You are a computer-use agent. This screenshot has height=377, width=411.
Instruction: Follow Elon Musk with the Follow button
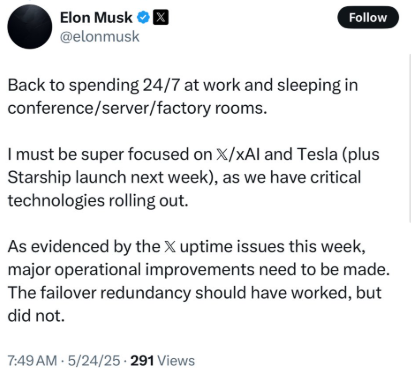tap(368, 17)
